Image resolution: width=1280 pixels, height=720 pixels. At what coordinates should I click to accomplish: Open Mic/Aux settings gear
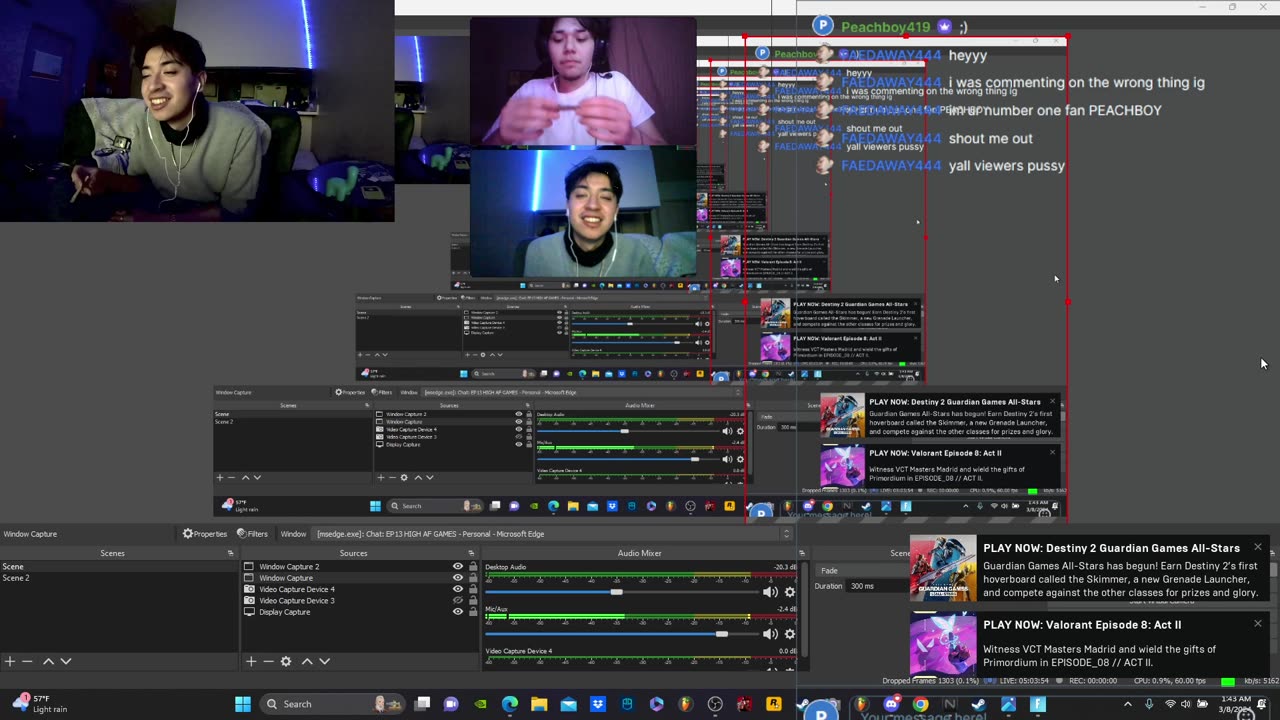pos(789,634)
